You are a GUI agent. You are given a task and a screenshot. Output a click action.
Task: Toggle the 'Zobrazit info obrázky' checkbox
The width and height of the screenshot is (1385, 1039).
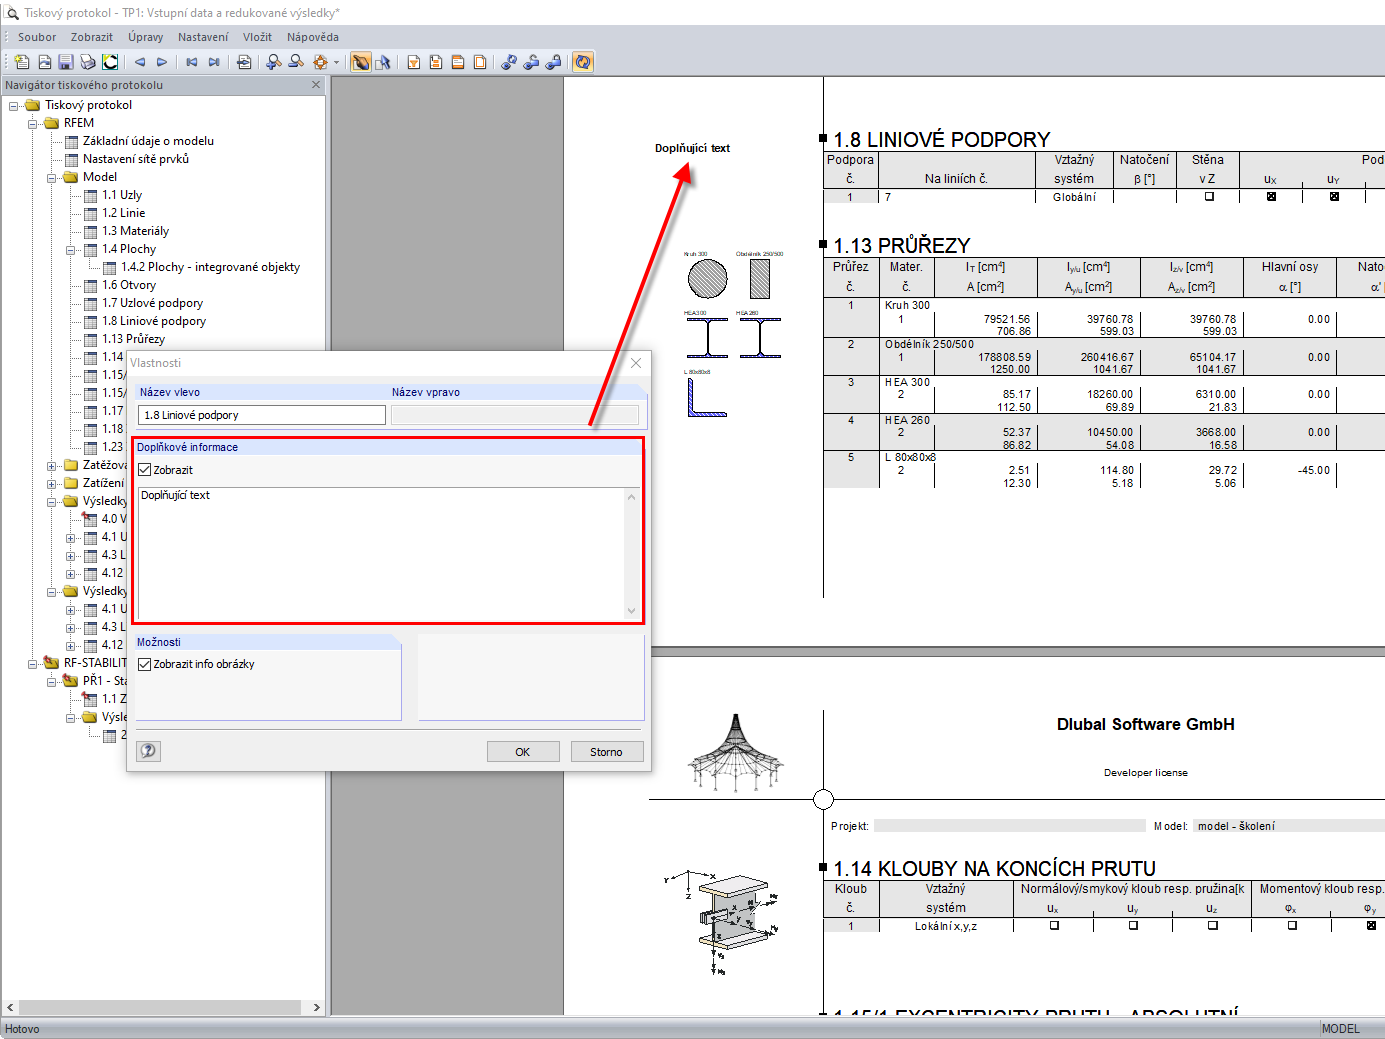tap(145, 664)
